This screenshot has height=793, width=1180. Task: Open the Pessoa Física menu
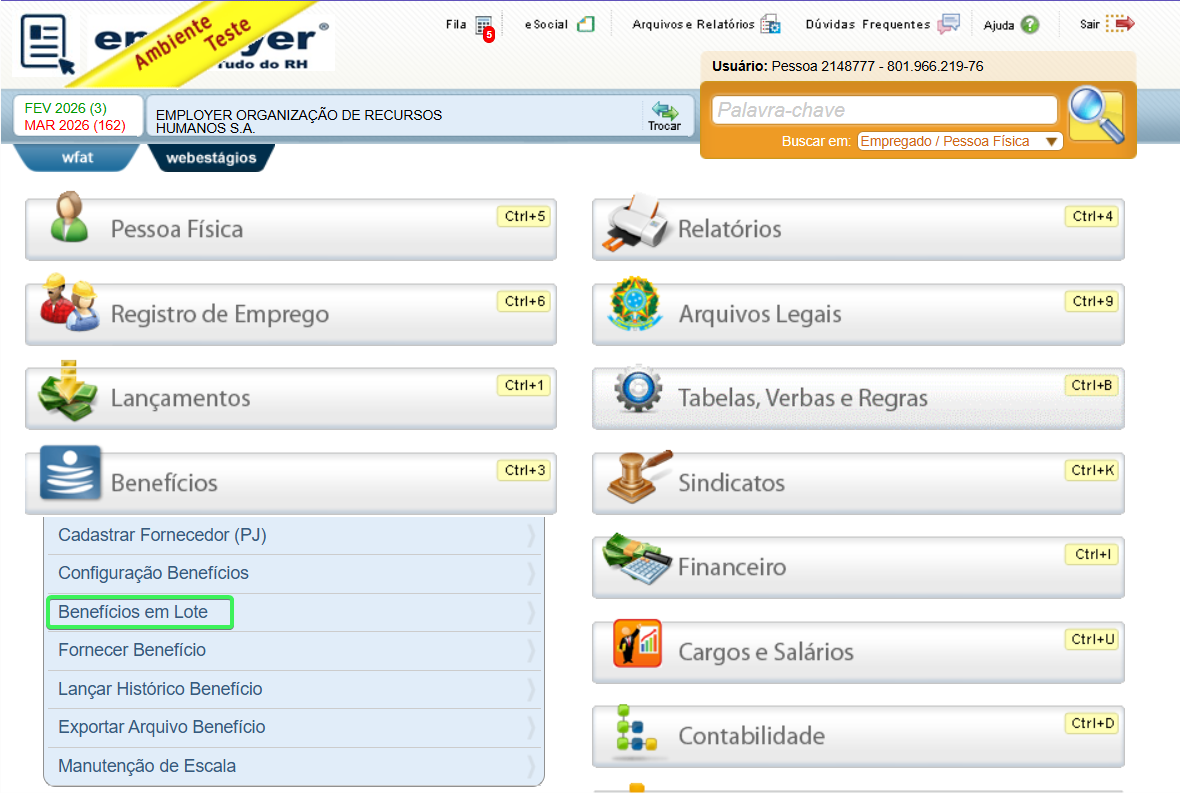(x=290, y=229)
